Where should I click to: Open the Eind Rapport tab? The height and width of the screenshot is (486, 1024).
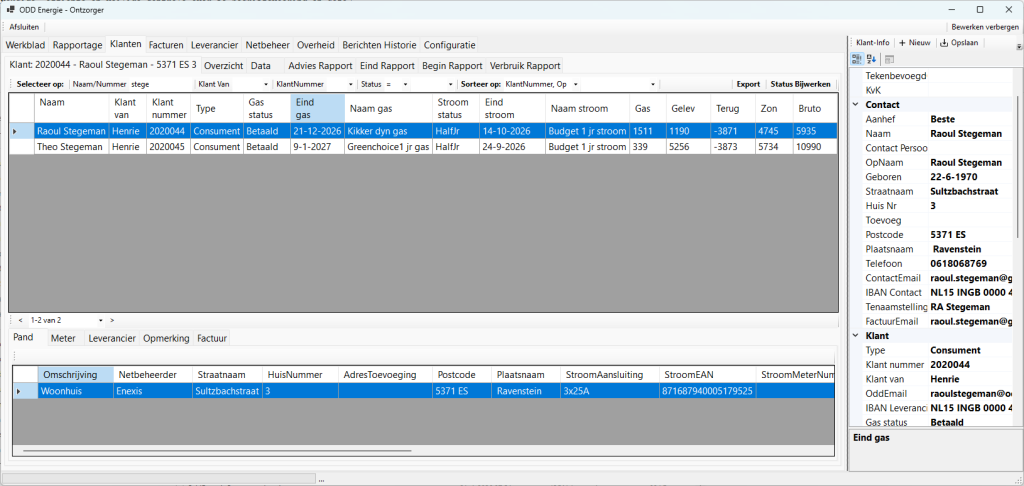(387, 66)
